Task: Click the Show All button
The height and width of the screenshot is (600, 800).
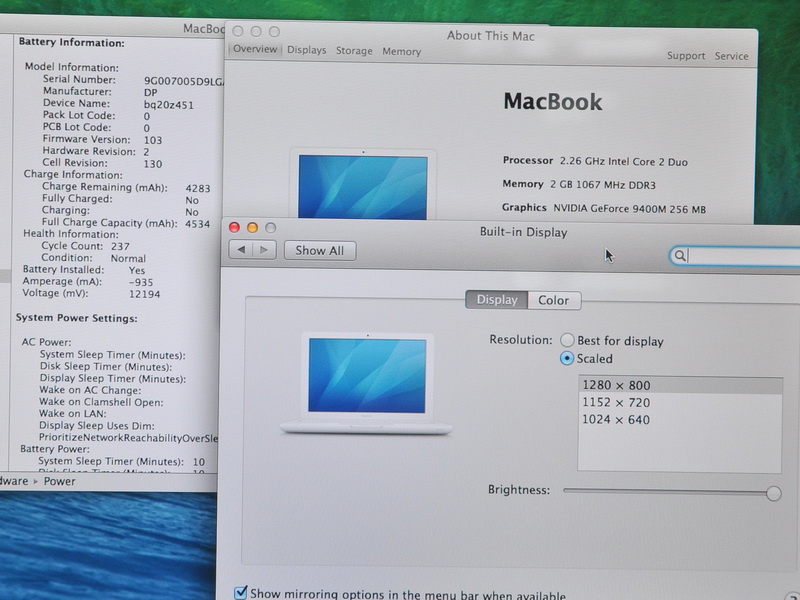Action: (320, 251)
